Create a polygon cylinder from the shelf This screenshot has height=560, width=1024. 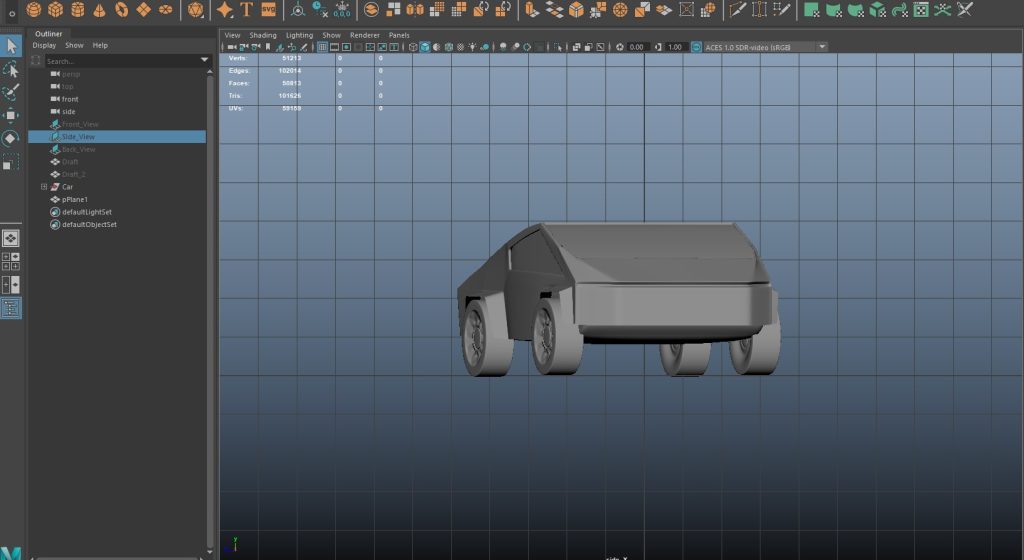pyautogui.click(x=77, y=9)
